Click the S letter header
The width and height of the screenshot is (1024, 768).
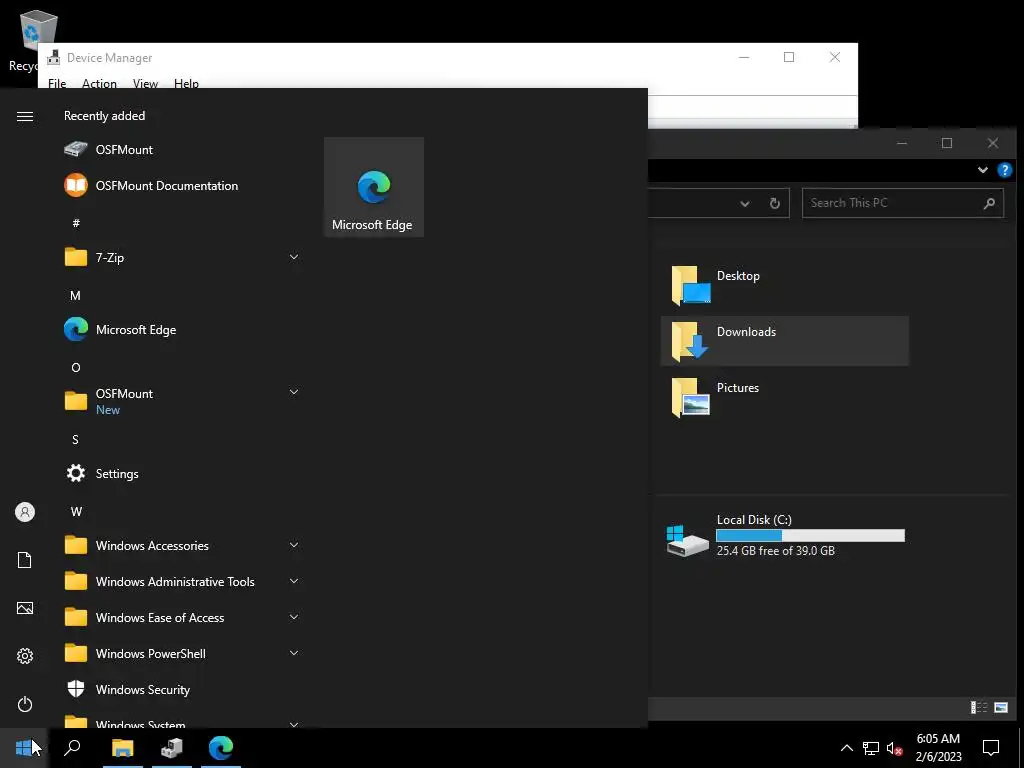tap(75, 440)
